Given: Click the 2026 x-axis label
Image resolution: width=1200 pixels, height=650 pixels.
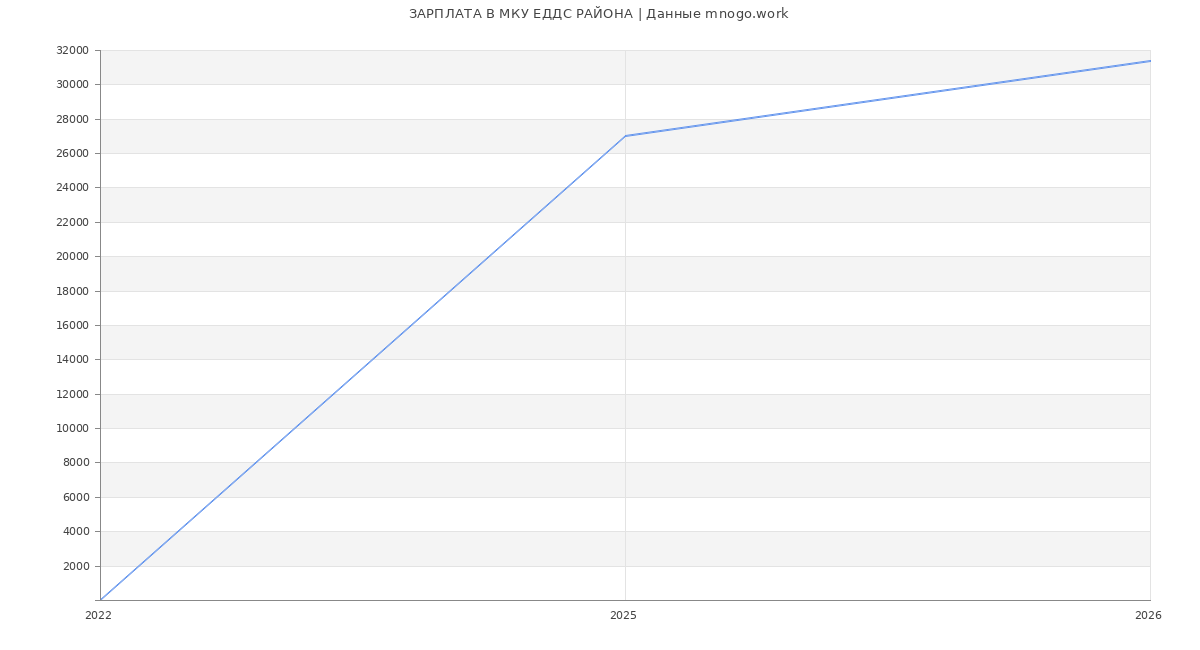Looking at the screenshot, I should [1147, 616].
